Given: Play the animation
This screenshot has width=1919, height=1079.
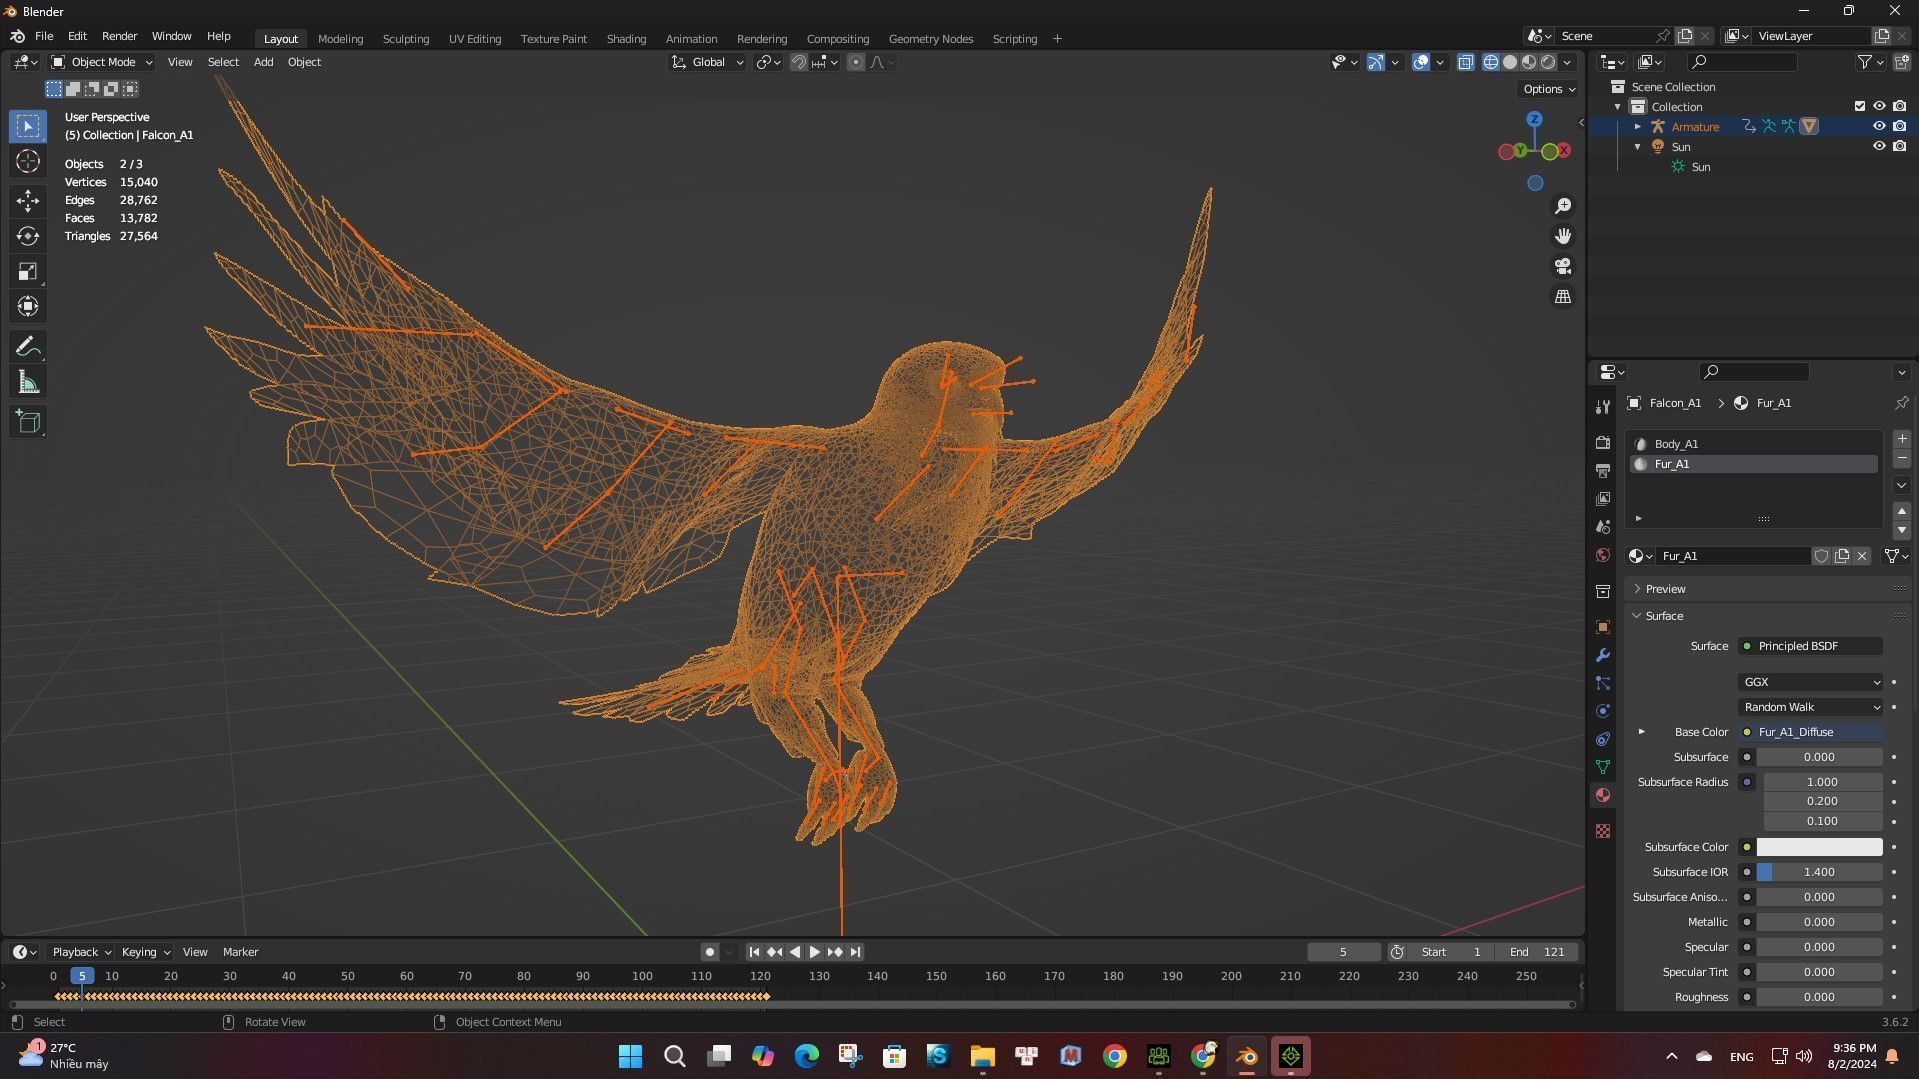Looking at the screenshot, I should point(814,952).
